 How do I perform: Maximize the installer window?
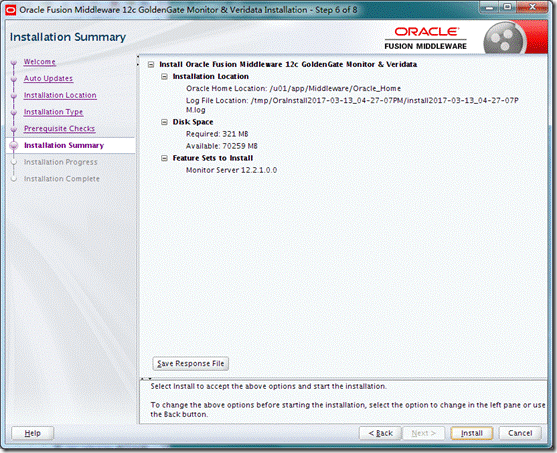508,7
